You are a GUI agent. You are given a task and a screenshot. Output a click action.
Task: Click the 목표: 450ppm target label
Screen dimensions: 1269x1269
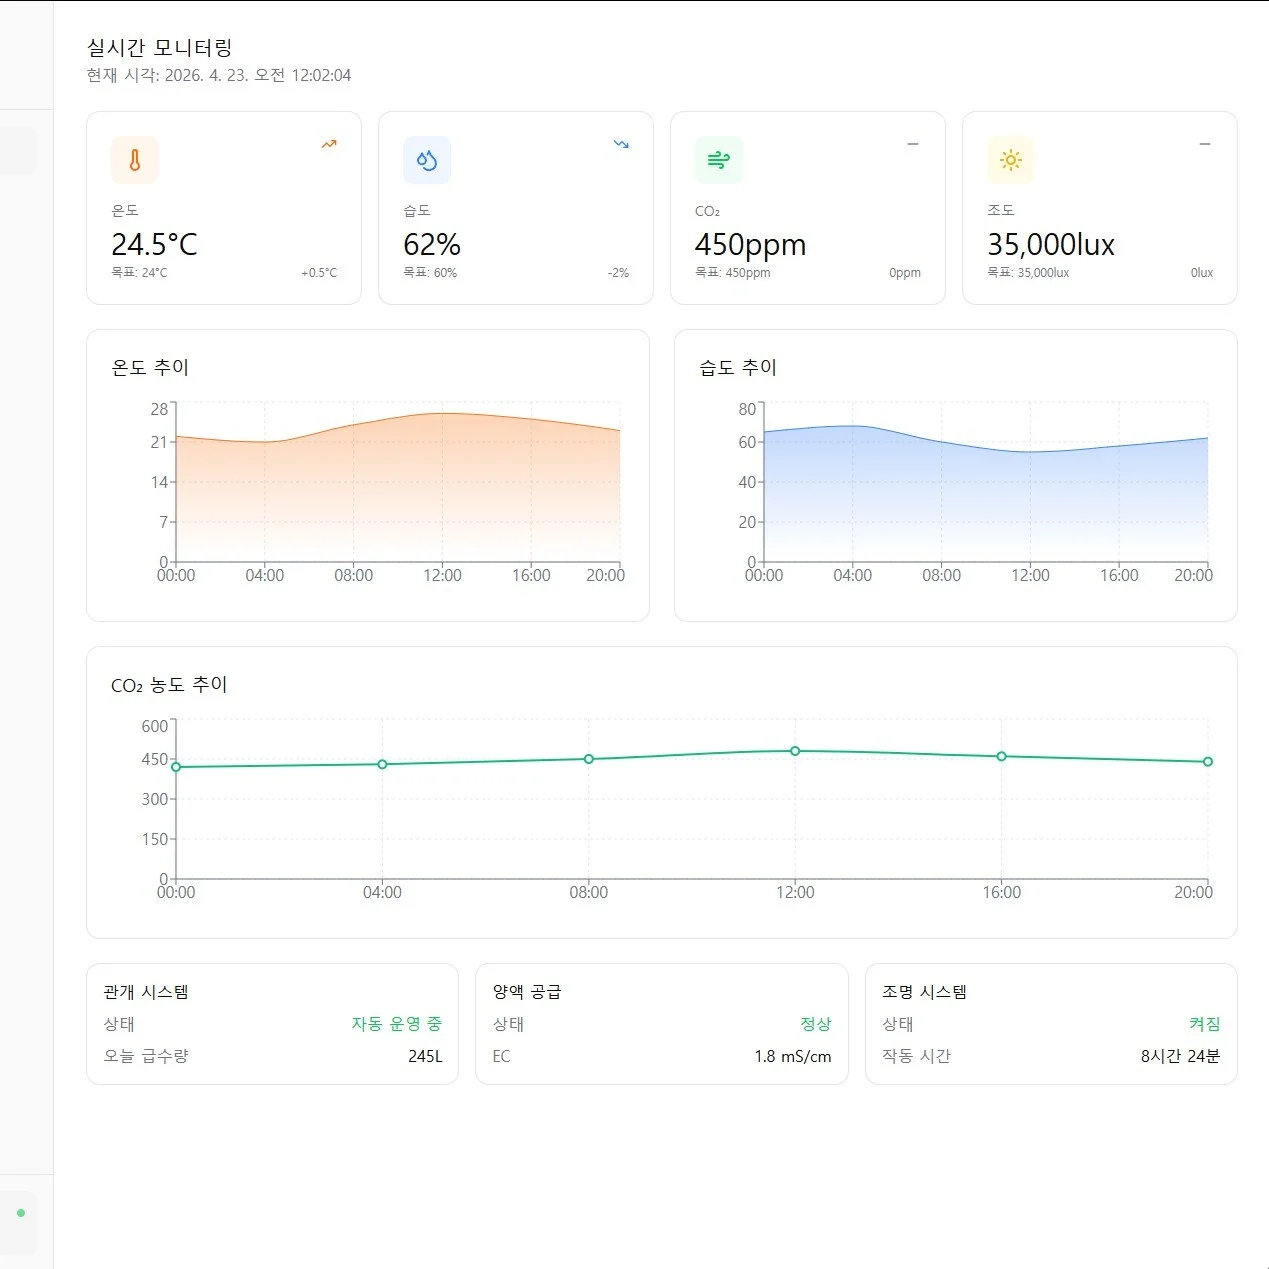733,273
